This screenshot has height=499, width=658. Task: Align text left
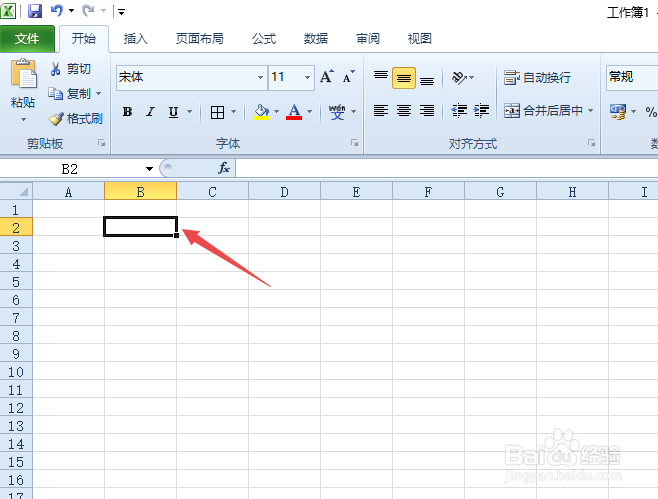(381, 111)
